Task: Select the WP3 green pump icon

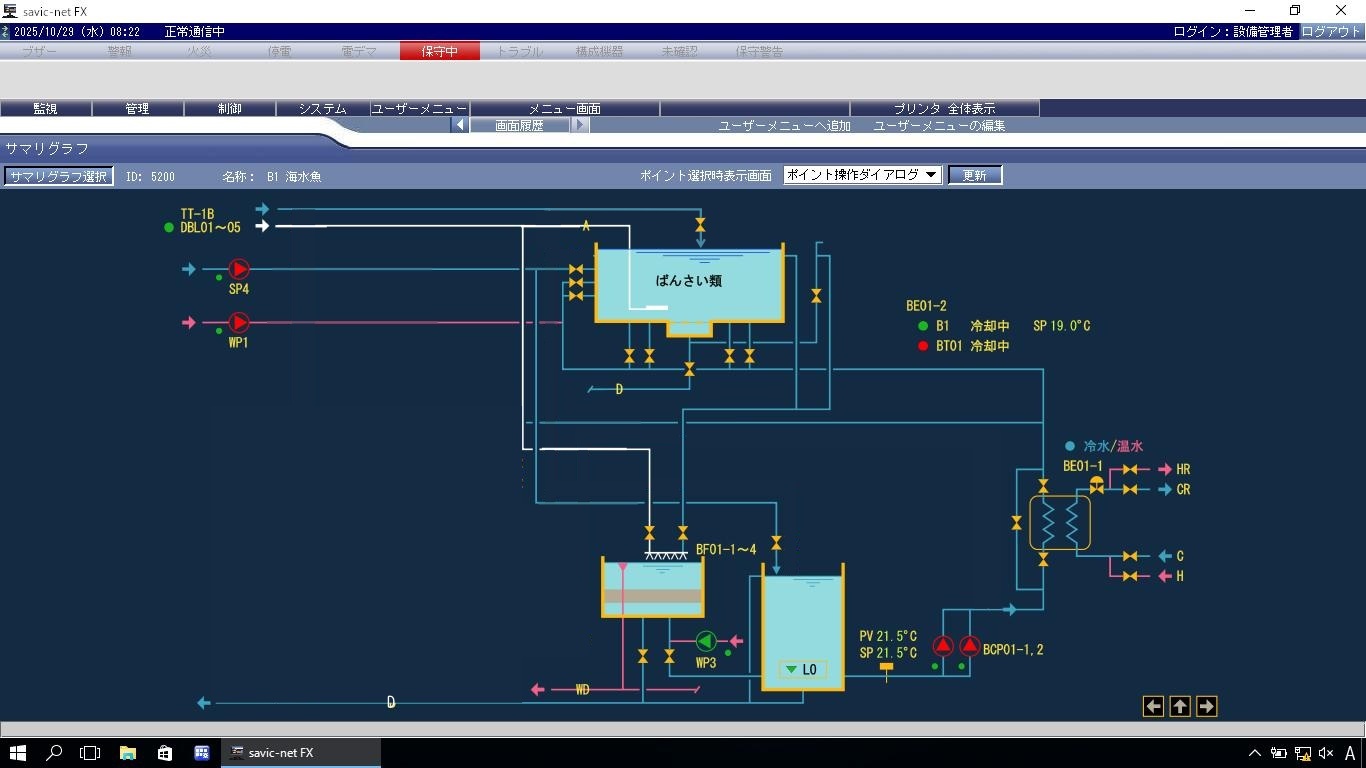Action: [706, 641]
